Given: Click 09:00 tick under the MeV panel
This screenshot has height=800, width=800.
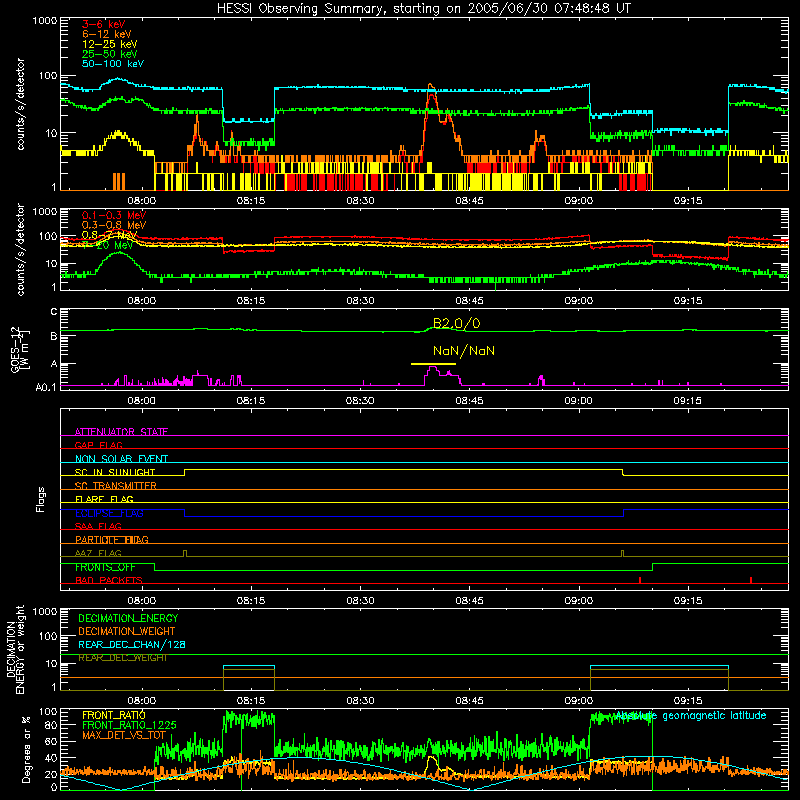Looking at the screenshot, I should tap(579, 301).
